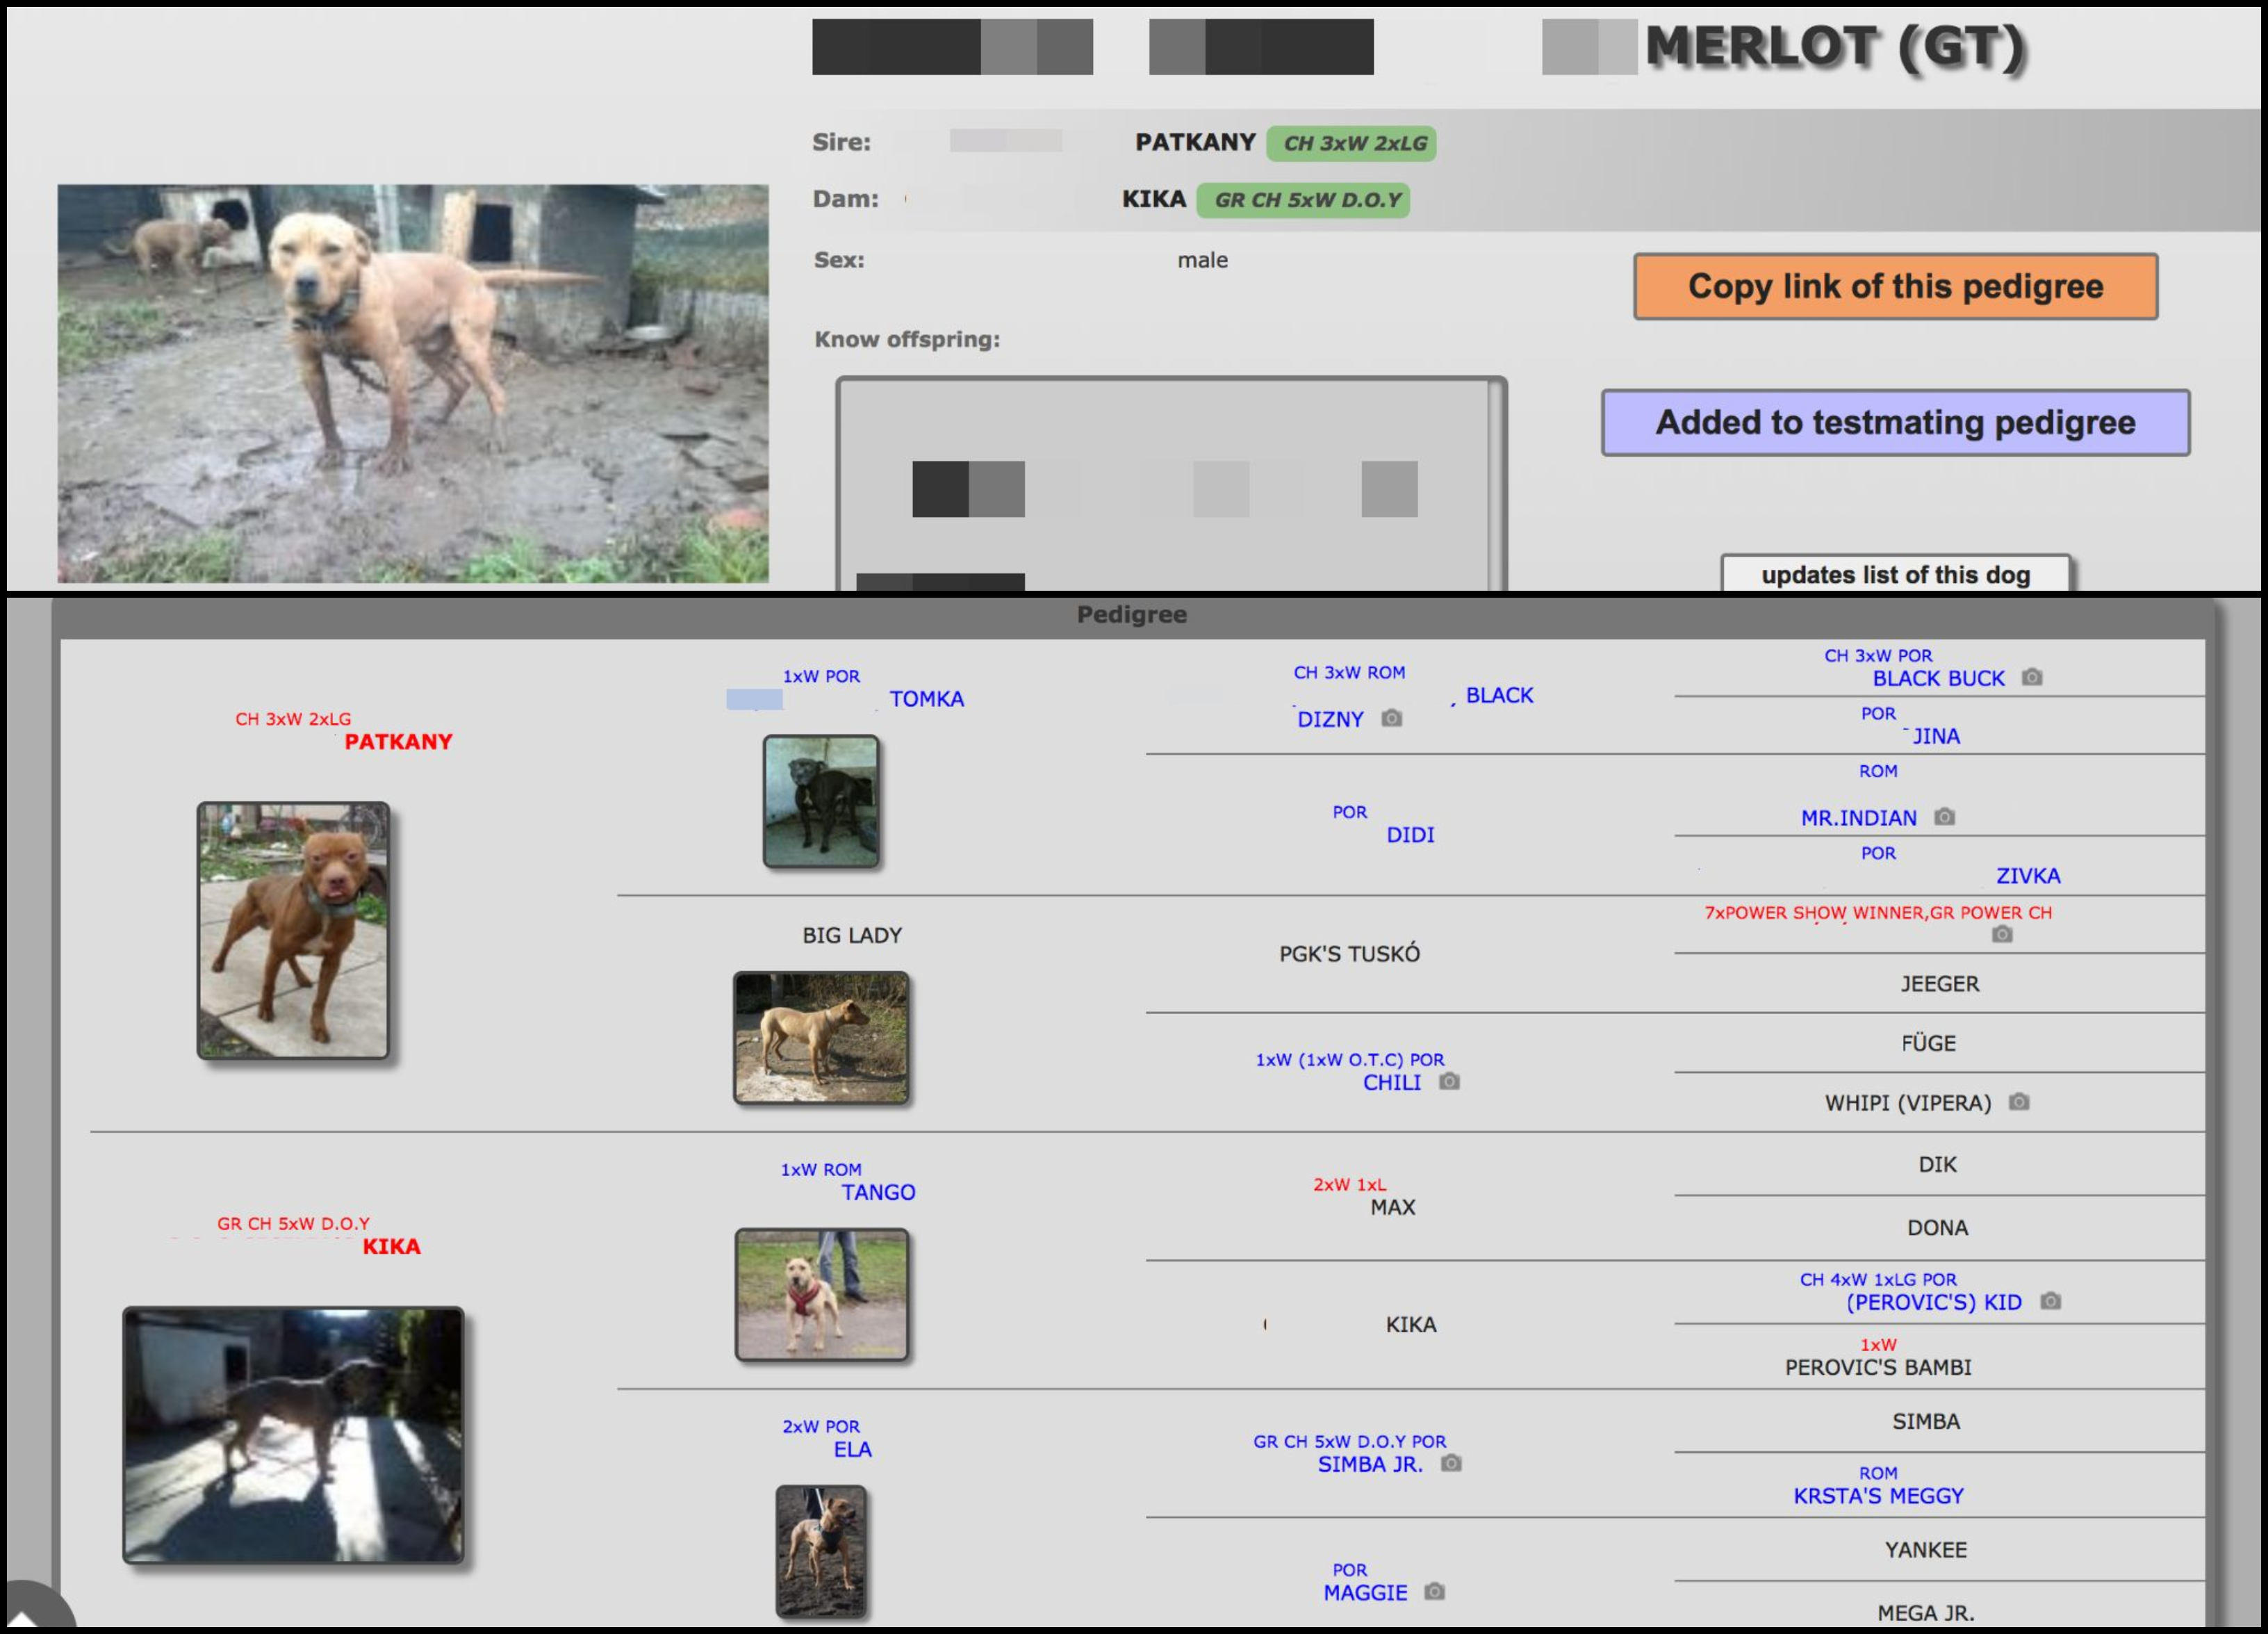Open DIDI pedigree link
This screenshot has height=1634, width=2268.
pos(1410,835)
